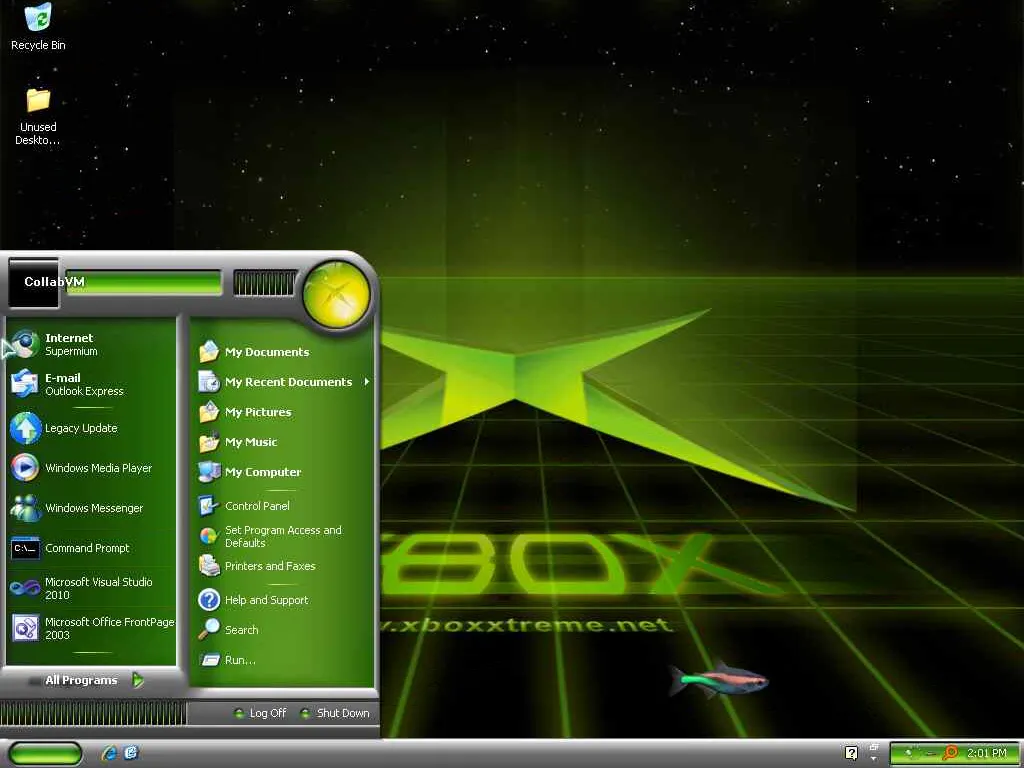Viewport: 1024px width, 768px height.
Task: Click second quick launch taskbar icon
Action: [131, 753]
